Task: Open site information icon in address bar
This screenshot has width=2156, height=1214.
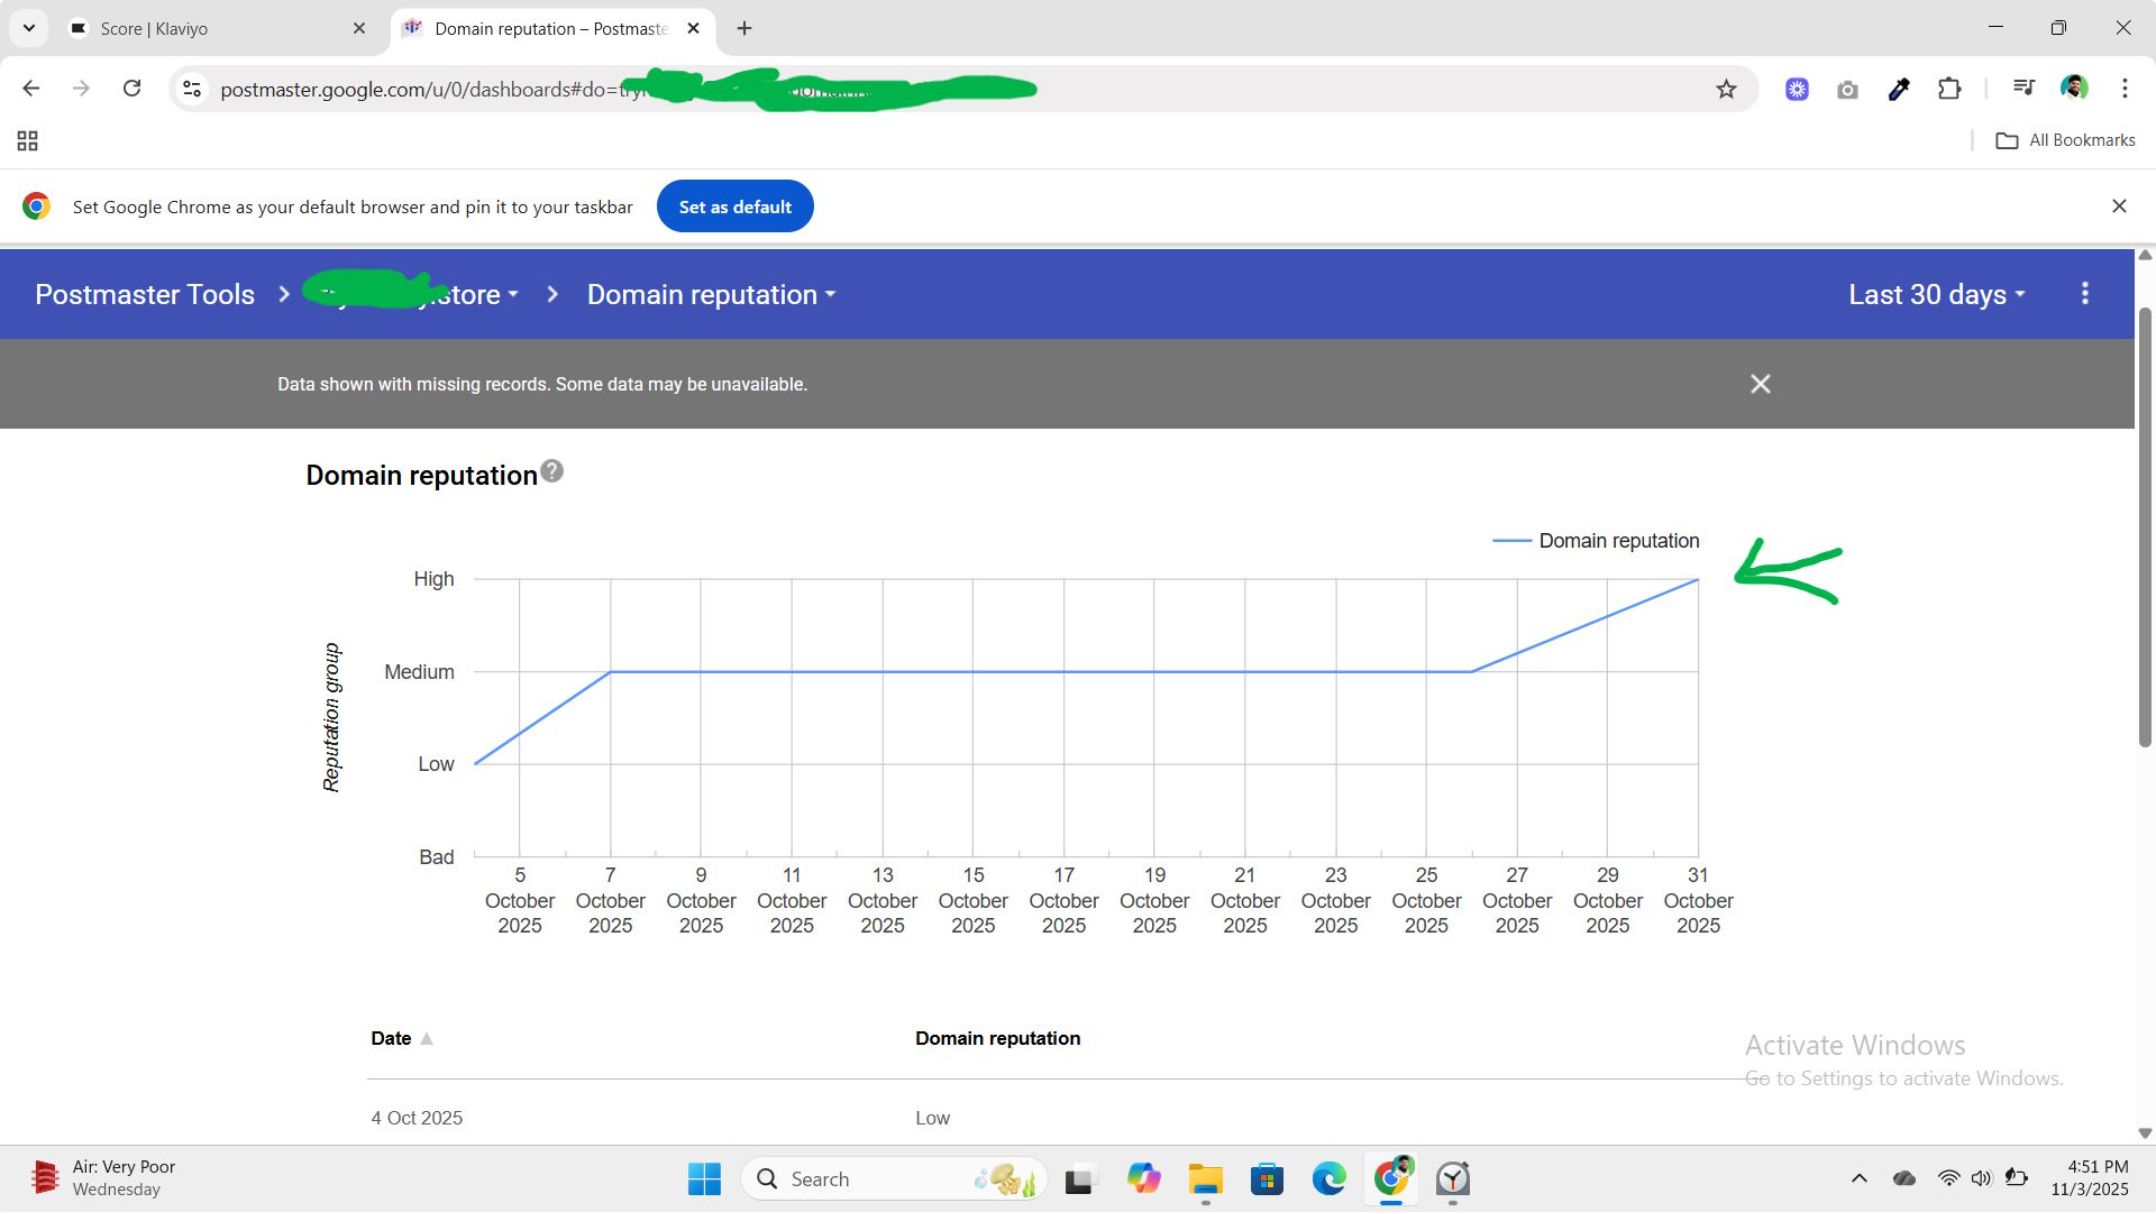Action: click(x=192, y=89)
